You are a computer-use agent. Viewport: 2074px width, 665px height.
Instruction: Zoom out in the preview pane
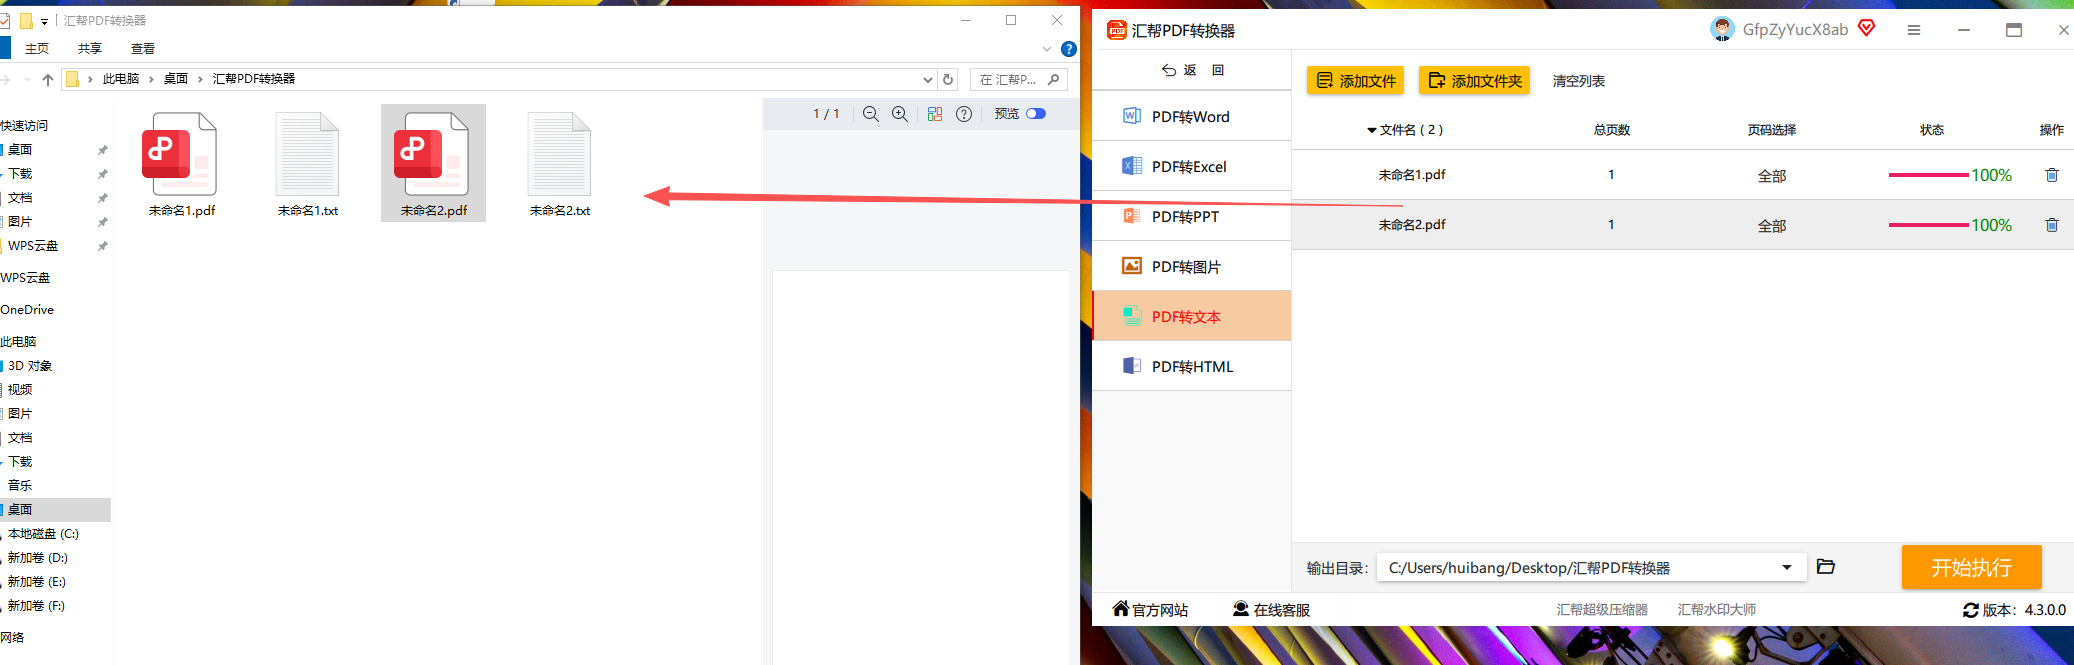(x=871, y=114)
